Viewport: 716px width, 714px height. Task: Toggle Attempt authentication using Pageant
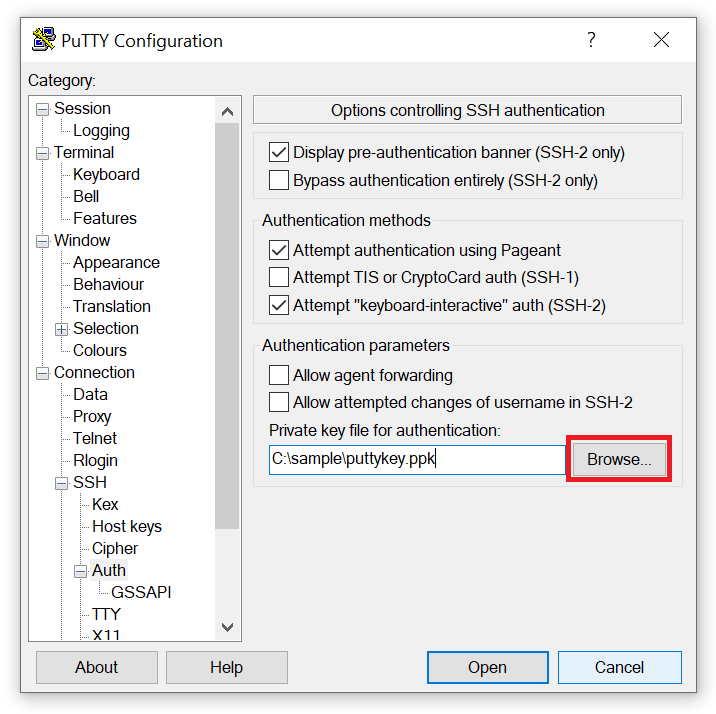coord(279,250)
